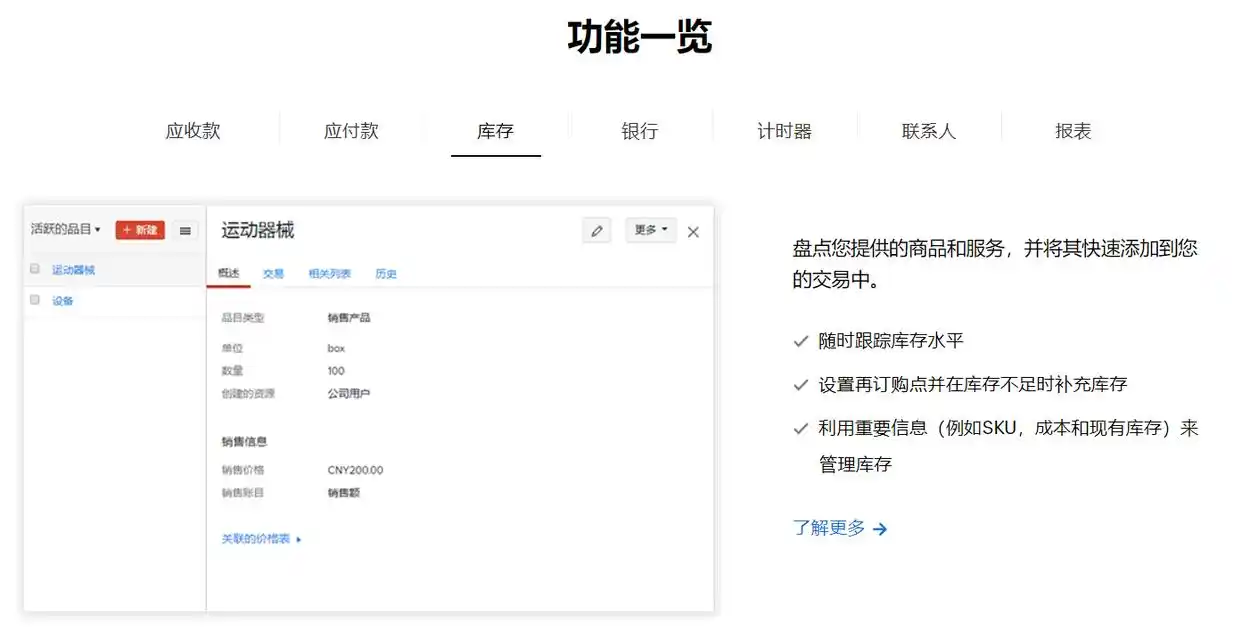Switch to the 银行 feature tab

point(640,130)
